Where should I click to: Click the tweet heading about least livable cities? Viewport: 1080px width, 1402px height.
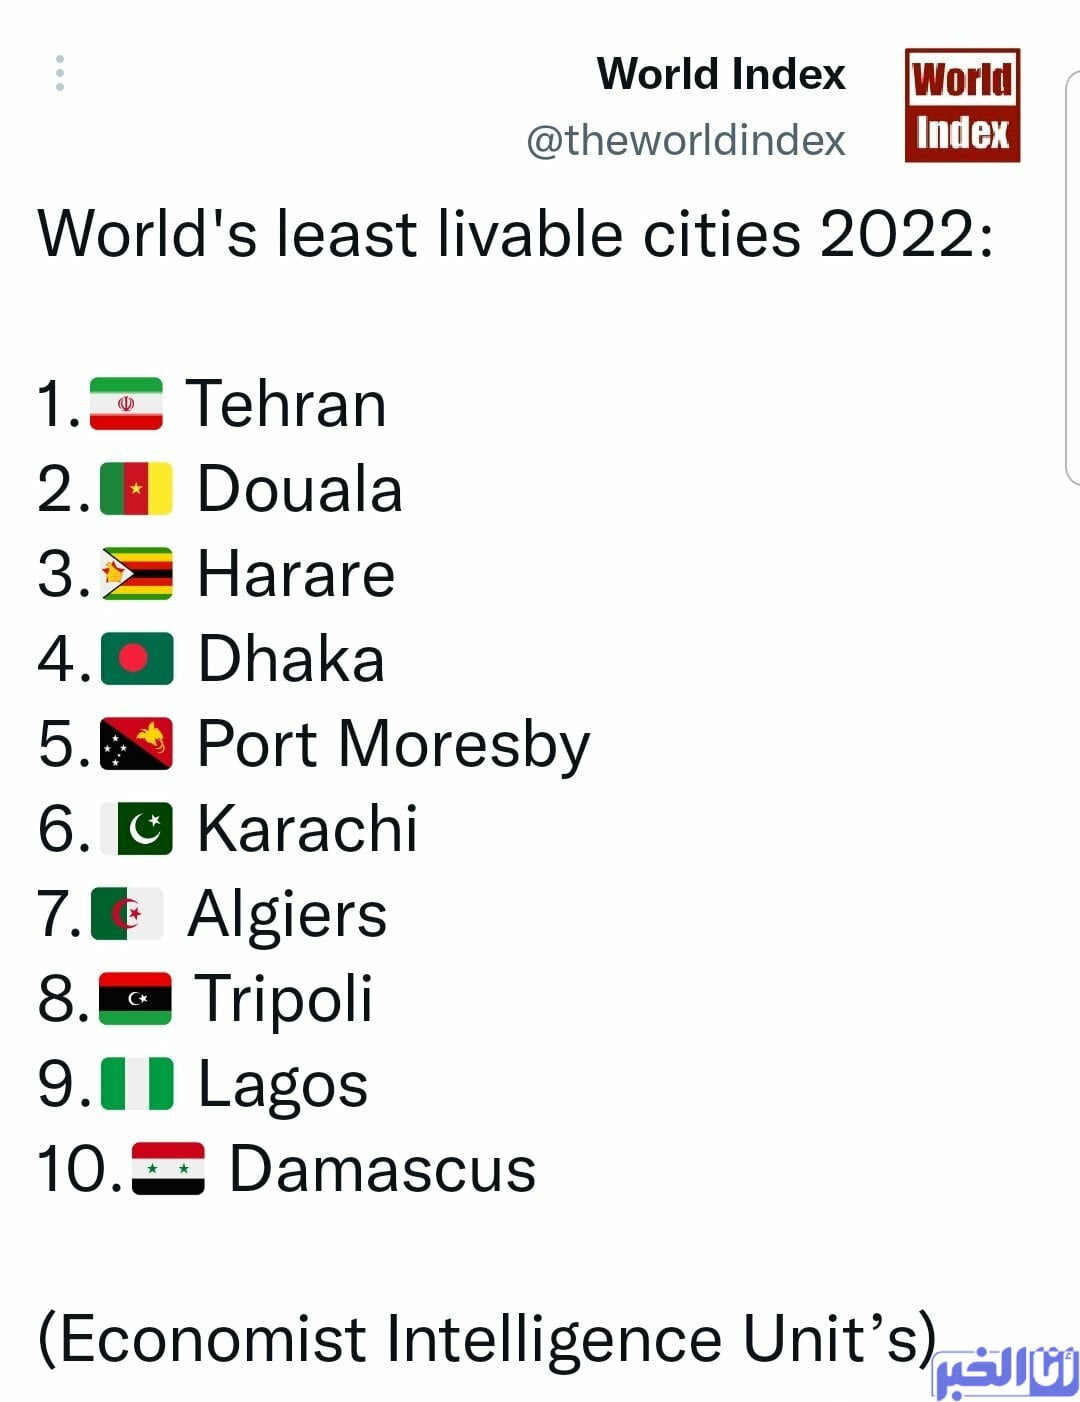pos(516,235)
